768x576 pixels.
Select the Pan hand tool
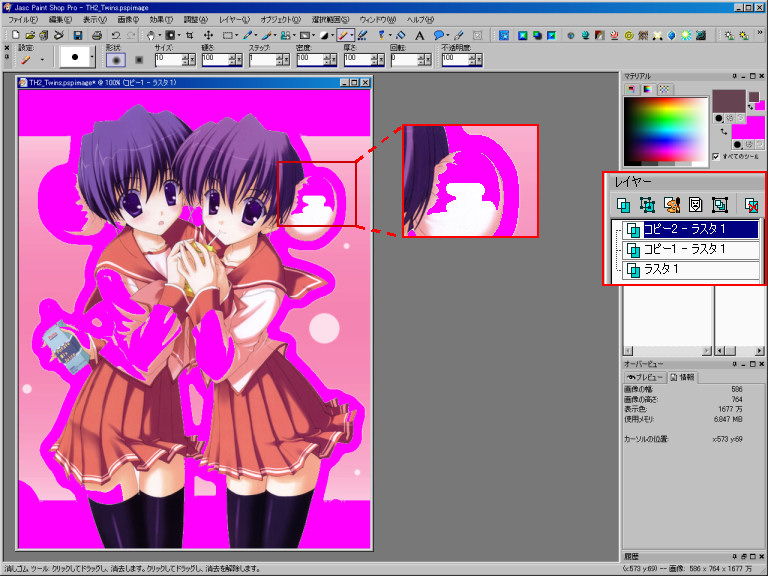[151, 35]
